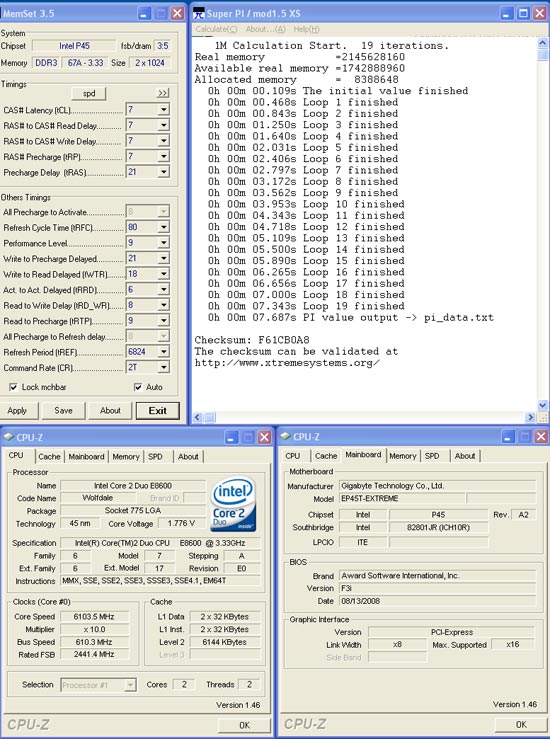Screen dimensions: 550x739
Task: Switch to Memory tab in right CPU-Z window
Action: (x=403, y=456)
